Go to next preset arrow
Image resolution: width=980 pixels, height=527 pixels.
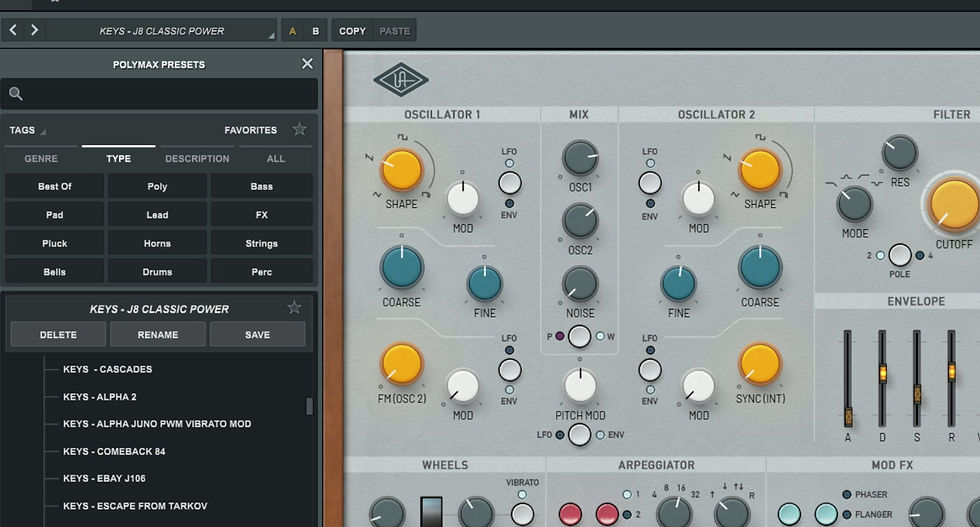tap(34, 30)
